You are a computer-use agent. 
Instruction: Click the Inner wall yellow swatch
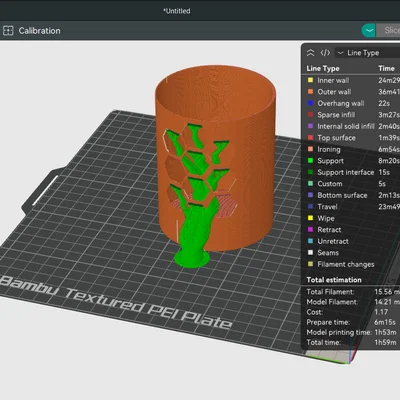[310, 80]
